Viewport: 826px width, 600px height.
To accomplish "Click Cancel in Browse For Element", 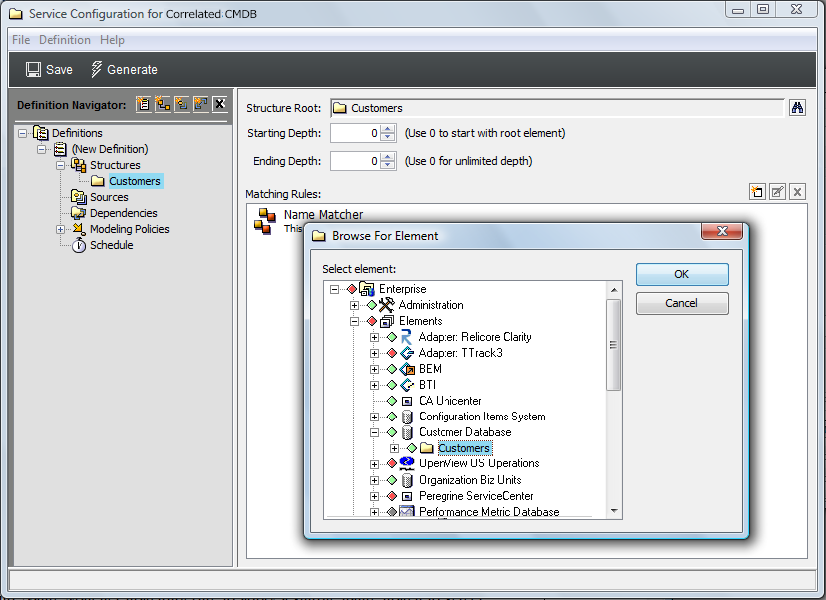I will 682,303.
